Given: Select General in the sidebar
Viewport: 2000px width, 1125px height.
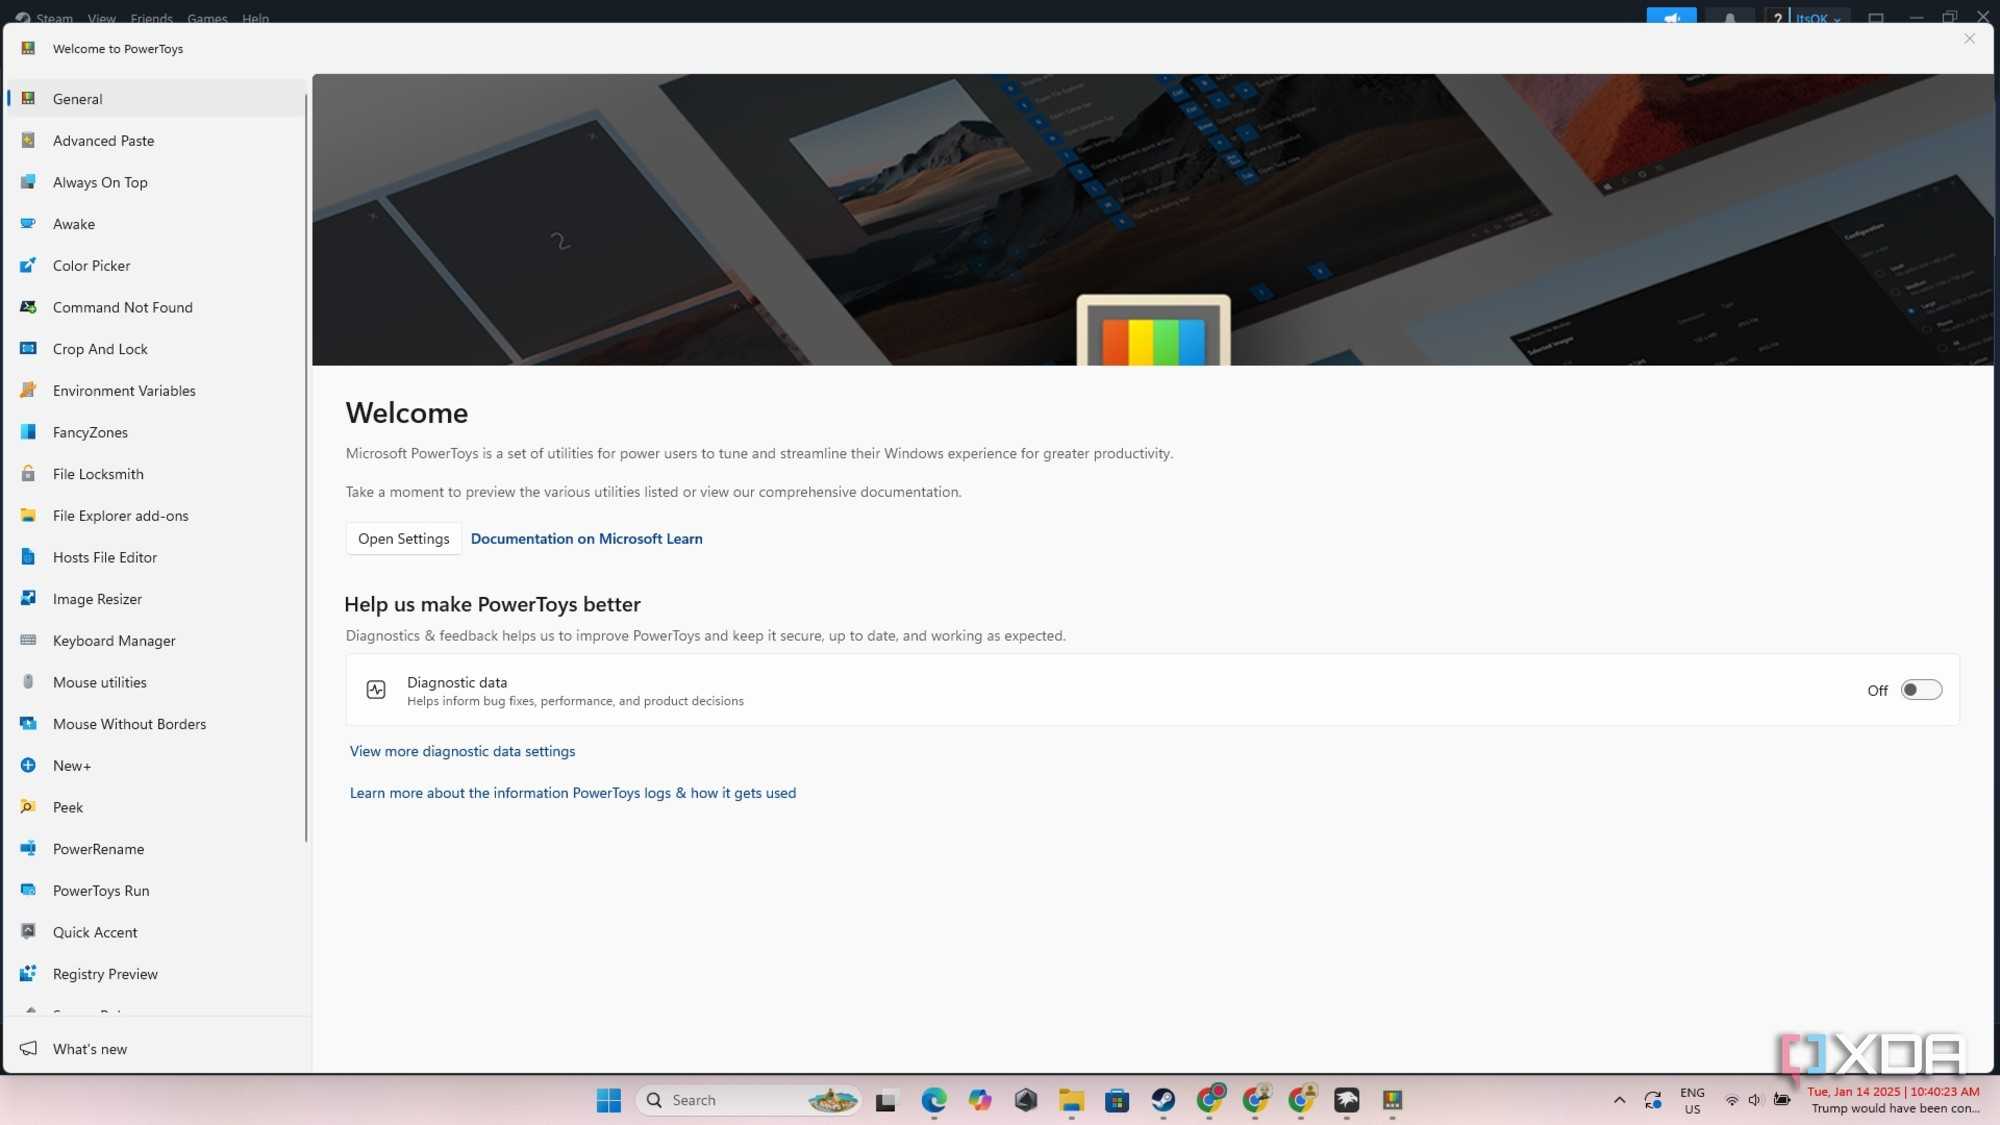Looking at the screenshot, I should 155,99.
